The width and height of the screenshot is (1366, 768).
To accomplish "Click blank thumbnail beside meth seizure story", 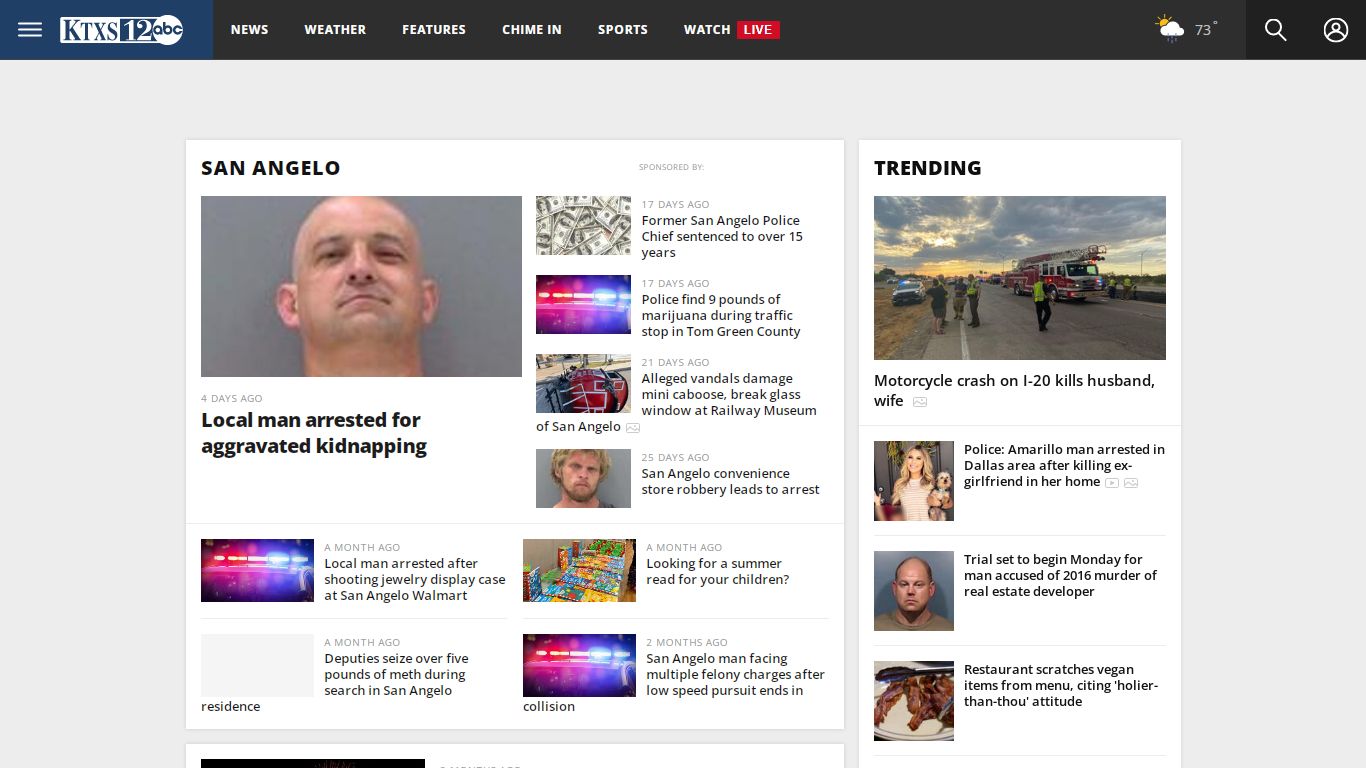I will (x=257, y=665).
